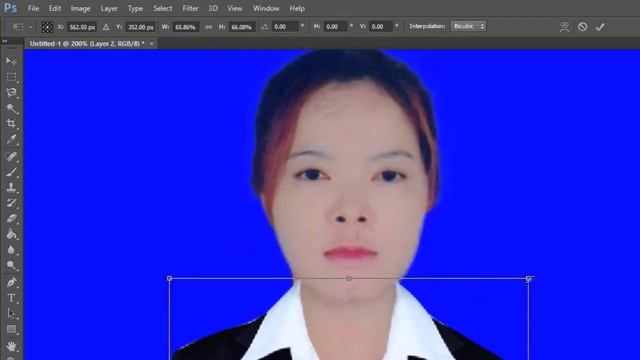Select the Move tool
This screenshot has height=360, width=640.
click(x=11, y=61)
